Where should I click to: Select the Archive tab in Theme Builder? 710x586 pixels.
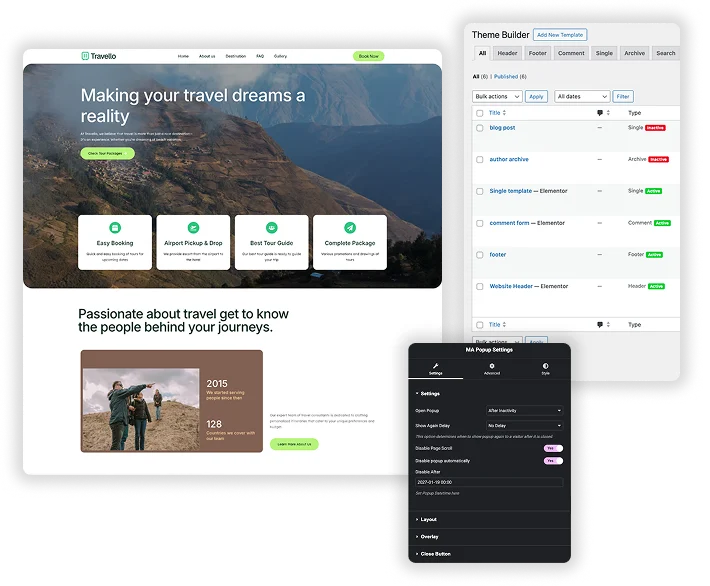tap(634, 53)
